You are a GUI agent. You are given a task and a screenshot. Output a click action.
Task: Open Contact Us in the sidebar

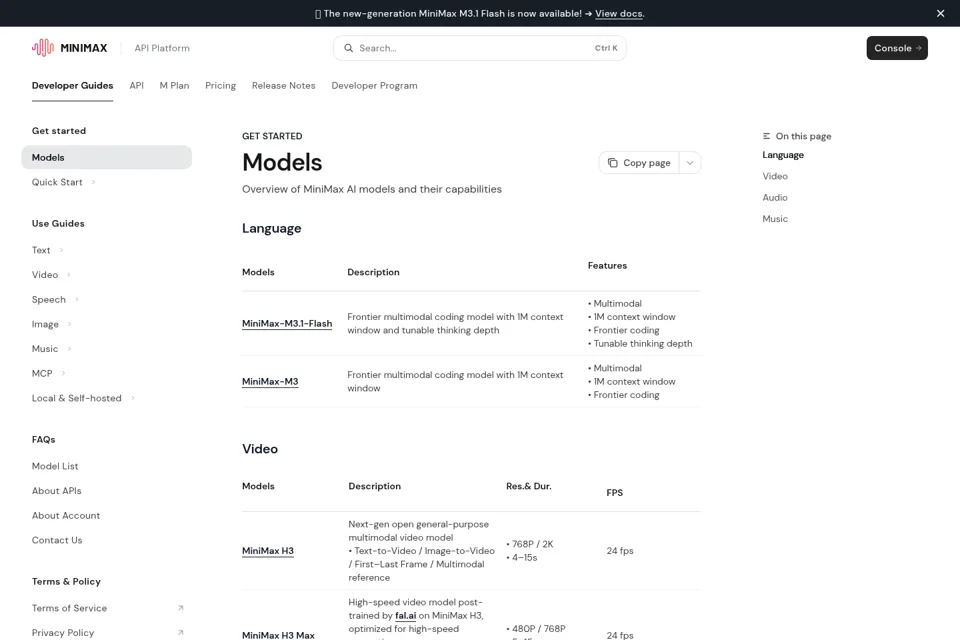click(x=57, y=540)
